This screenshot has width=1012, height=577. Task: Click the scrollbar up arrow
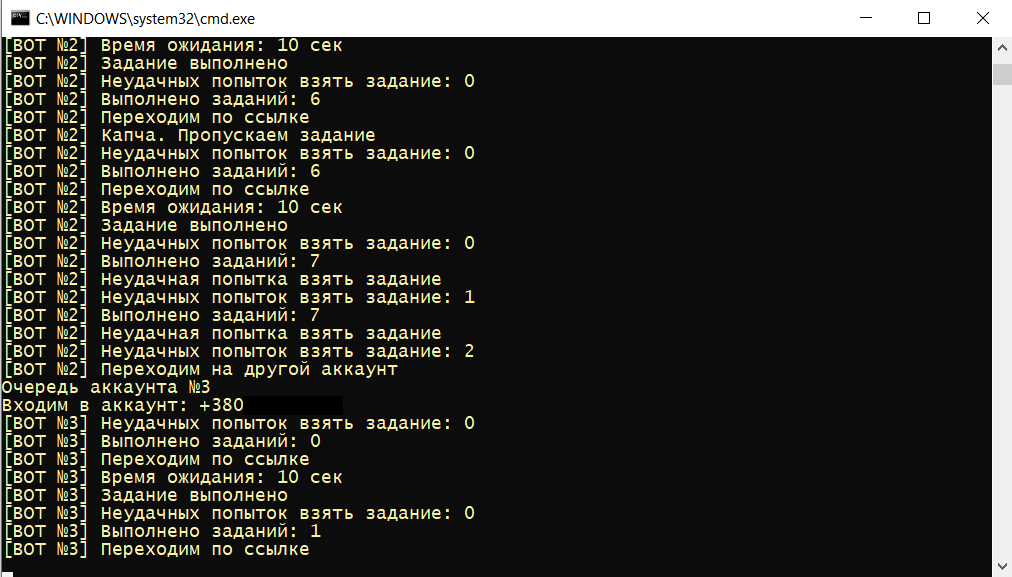(1002, 48)
